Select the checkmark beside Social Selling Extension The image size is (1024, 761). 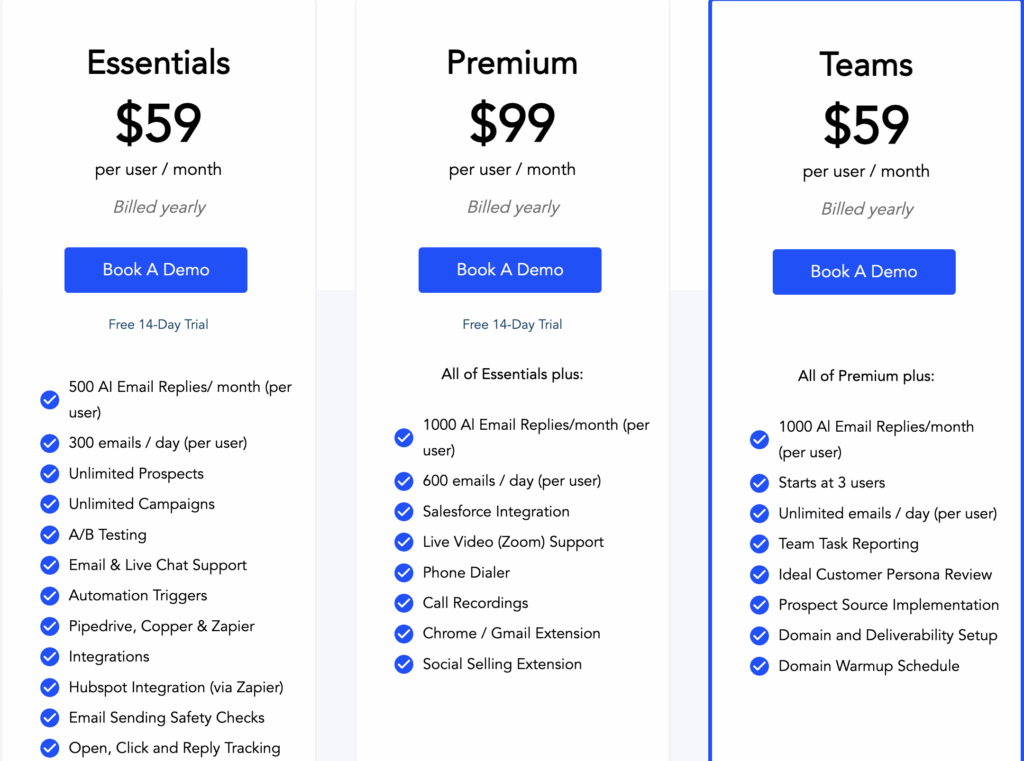pyautogui.click(x=404, y=664)
